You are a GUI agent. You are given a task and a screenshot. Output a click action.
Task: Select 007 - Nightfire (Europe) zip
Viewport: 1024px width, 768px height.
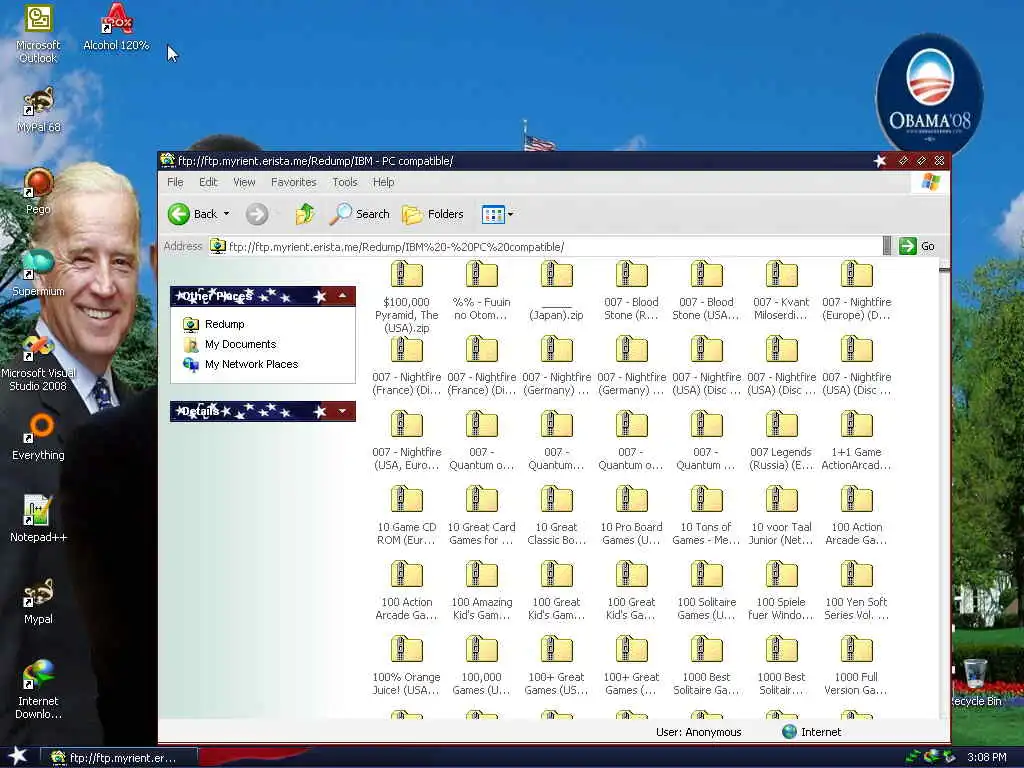856,291
